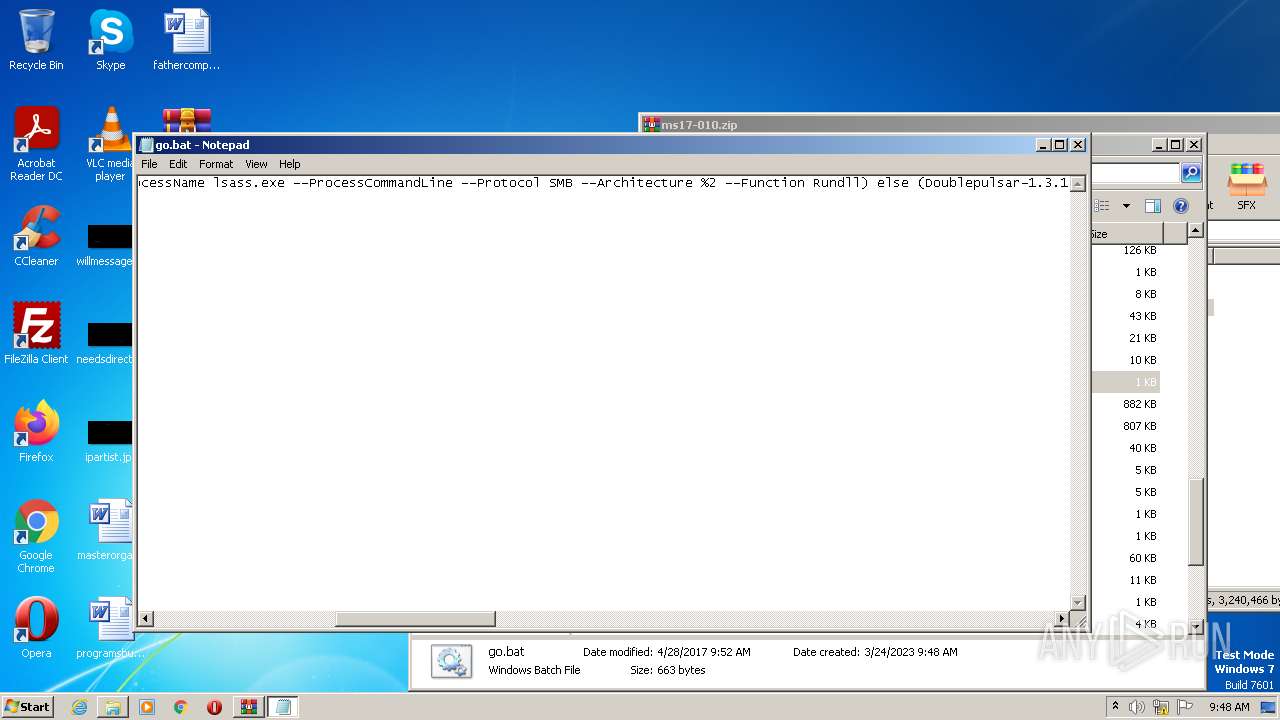1280x720 pixels.
Task: Click Explorer list scrollbar up arrow
Action: [x=1195, y=232]
